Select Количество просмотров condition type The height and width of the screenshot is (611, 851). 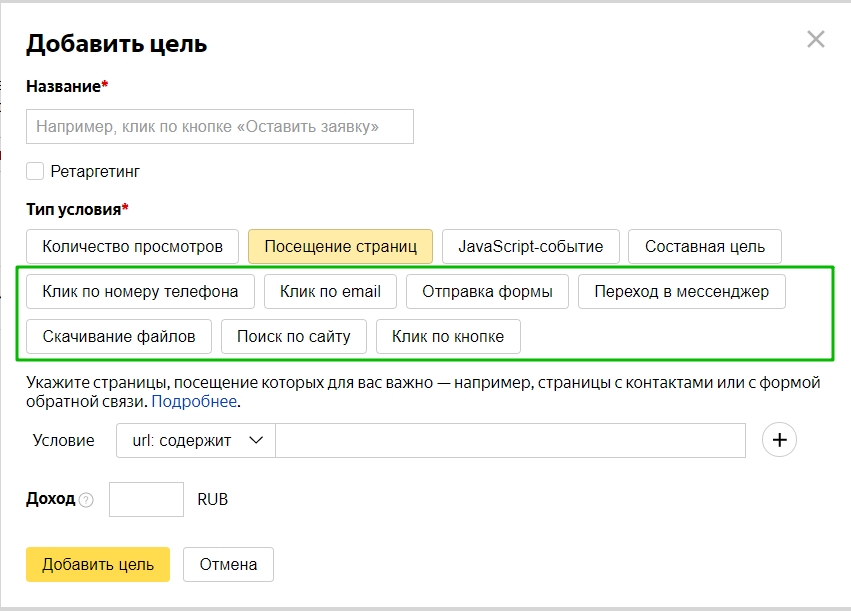click(132, 246)
